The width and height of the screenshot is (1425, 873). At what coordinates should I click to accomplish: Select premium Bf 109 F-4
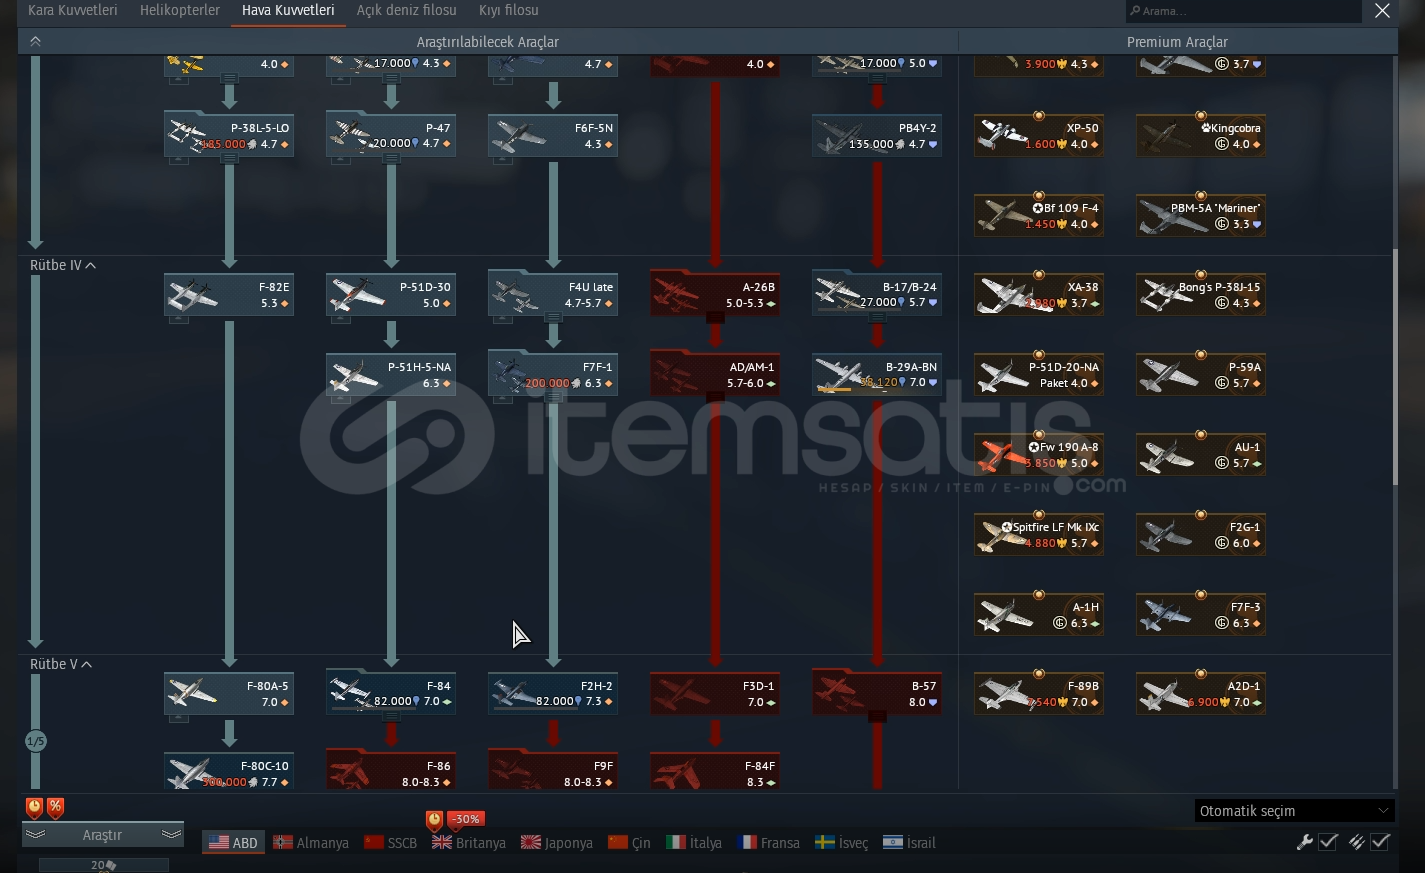[1039, 216]
